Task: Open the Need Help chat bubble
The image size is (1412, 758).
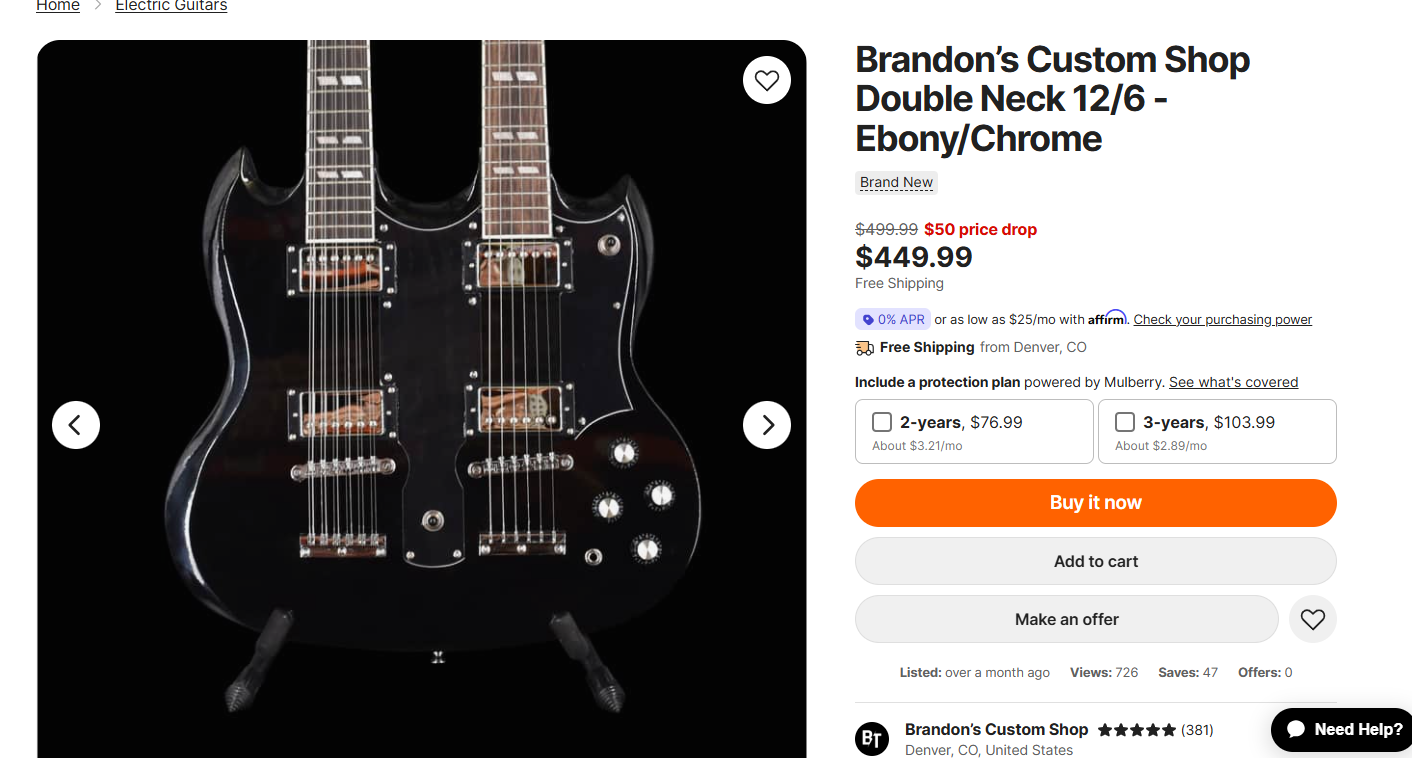Action: tap(1343, 730)
